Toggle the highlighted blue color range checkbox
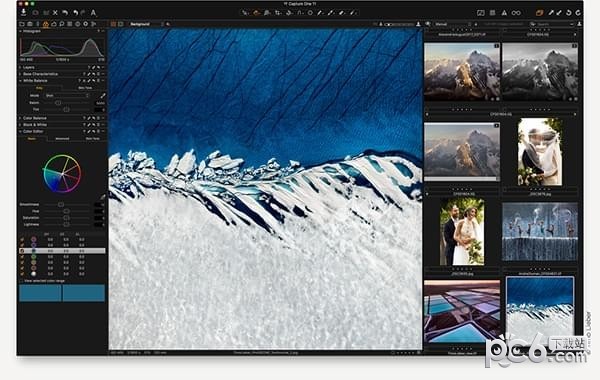Screen dimensions: 600x380 coord(22,251)
